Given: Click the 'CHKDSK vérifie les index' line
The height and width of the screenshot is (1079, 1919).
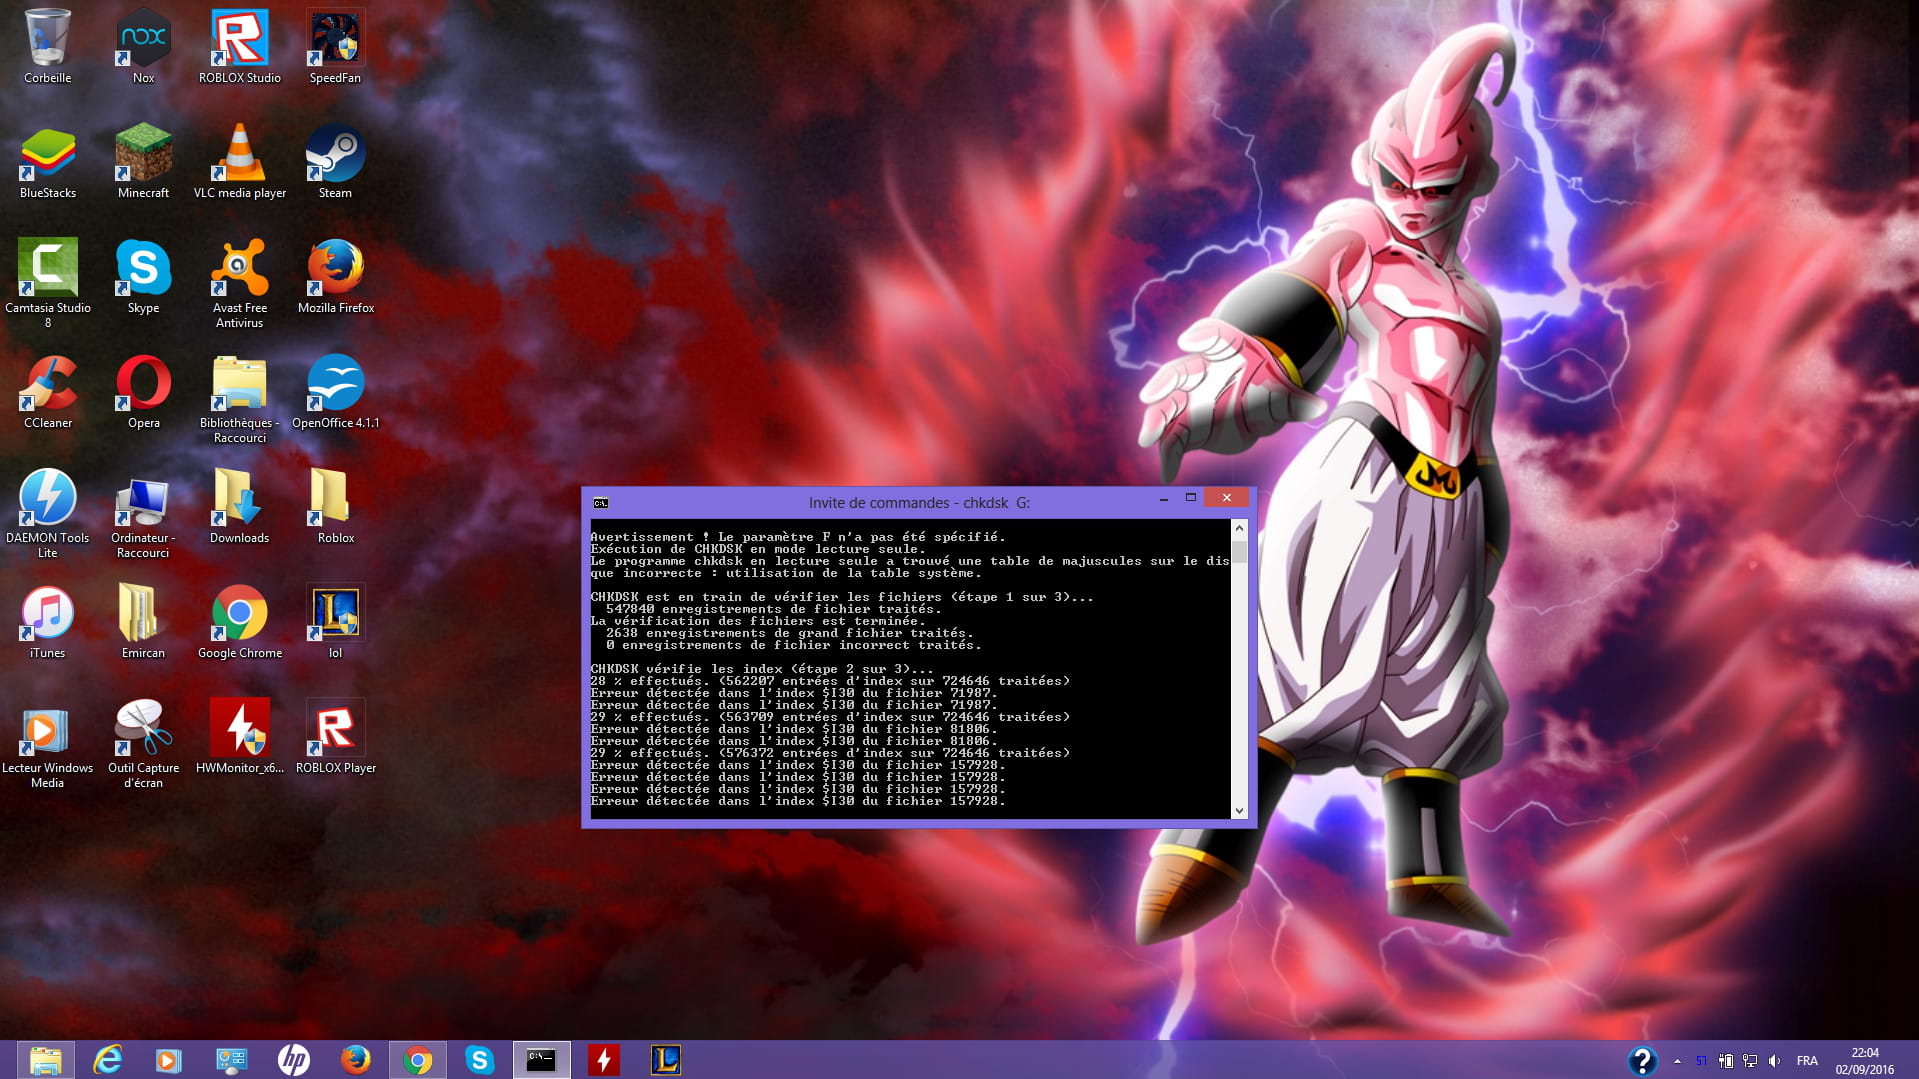Looking at the screenshot, I should (x=761, y=669).
